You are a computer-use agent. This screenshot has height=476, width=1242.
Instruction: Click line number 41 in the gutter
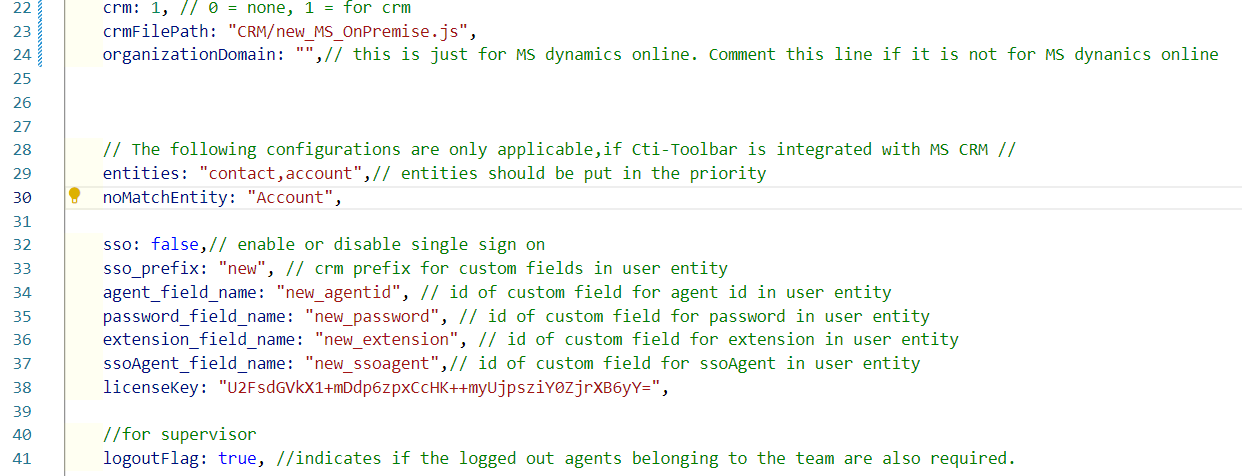click(22, 458)
